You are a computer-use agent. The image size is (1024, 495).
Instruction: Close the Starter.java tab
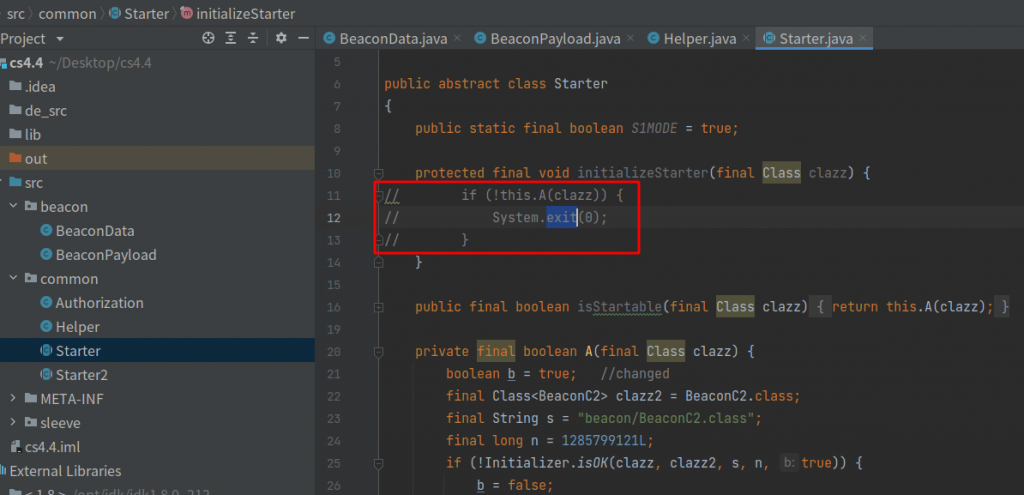point(863,38)
